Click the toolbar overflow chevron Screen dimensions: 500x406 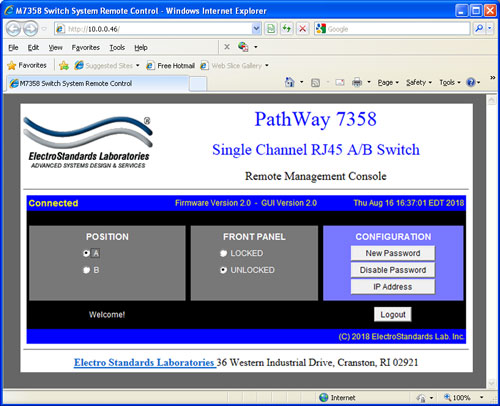[492, 78]
